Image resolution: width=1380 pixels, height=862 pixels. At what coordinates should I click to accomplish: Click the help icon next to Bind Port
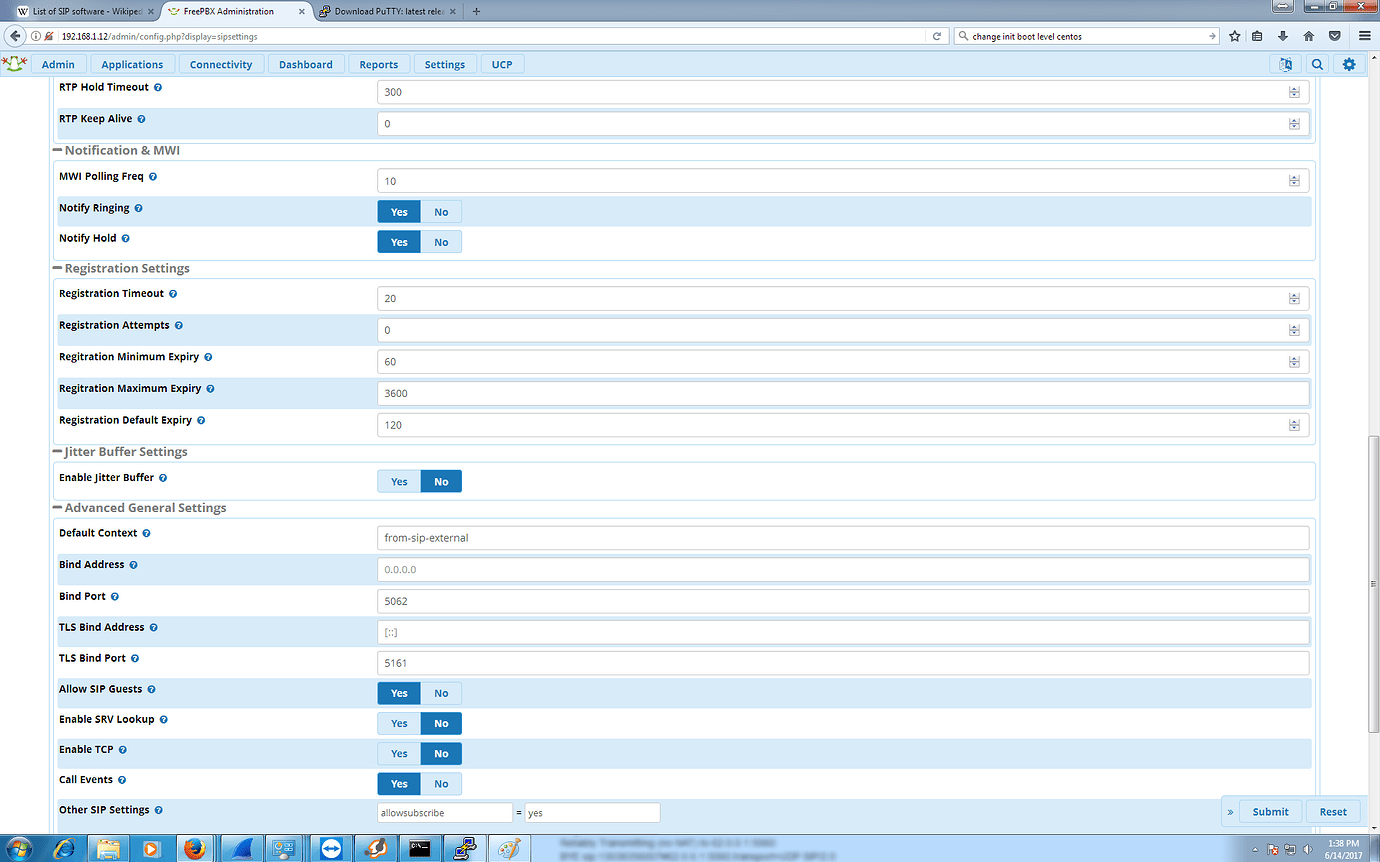click(x=115, y=597)
